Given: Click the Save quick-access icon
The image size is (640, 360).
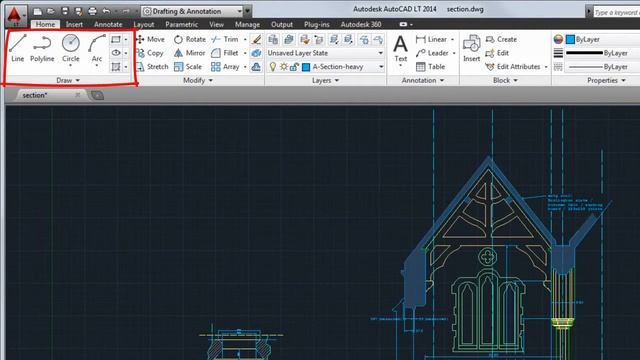Looking at the screenshot, I should coord(65,11).
